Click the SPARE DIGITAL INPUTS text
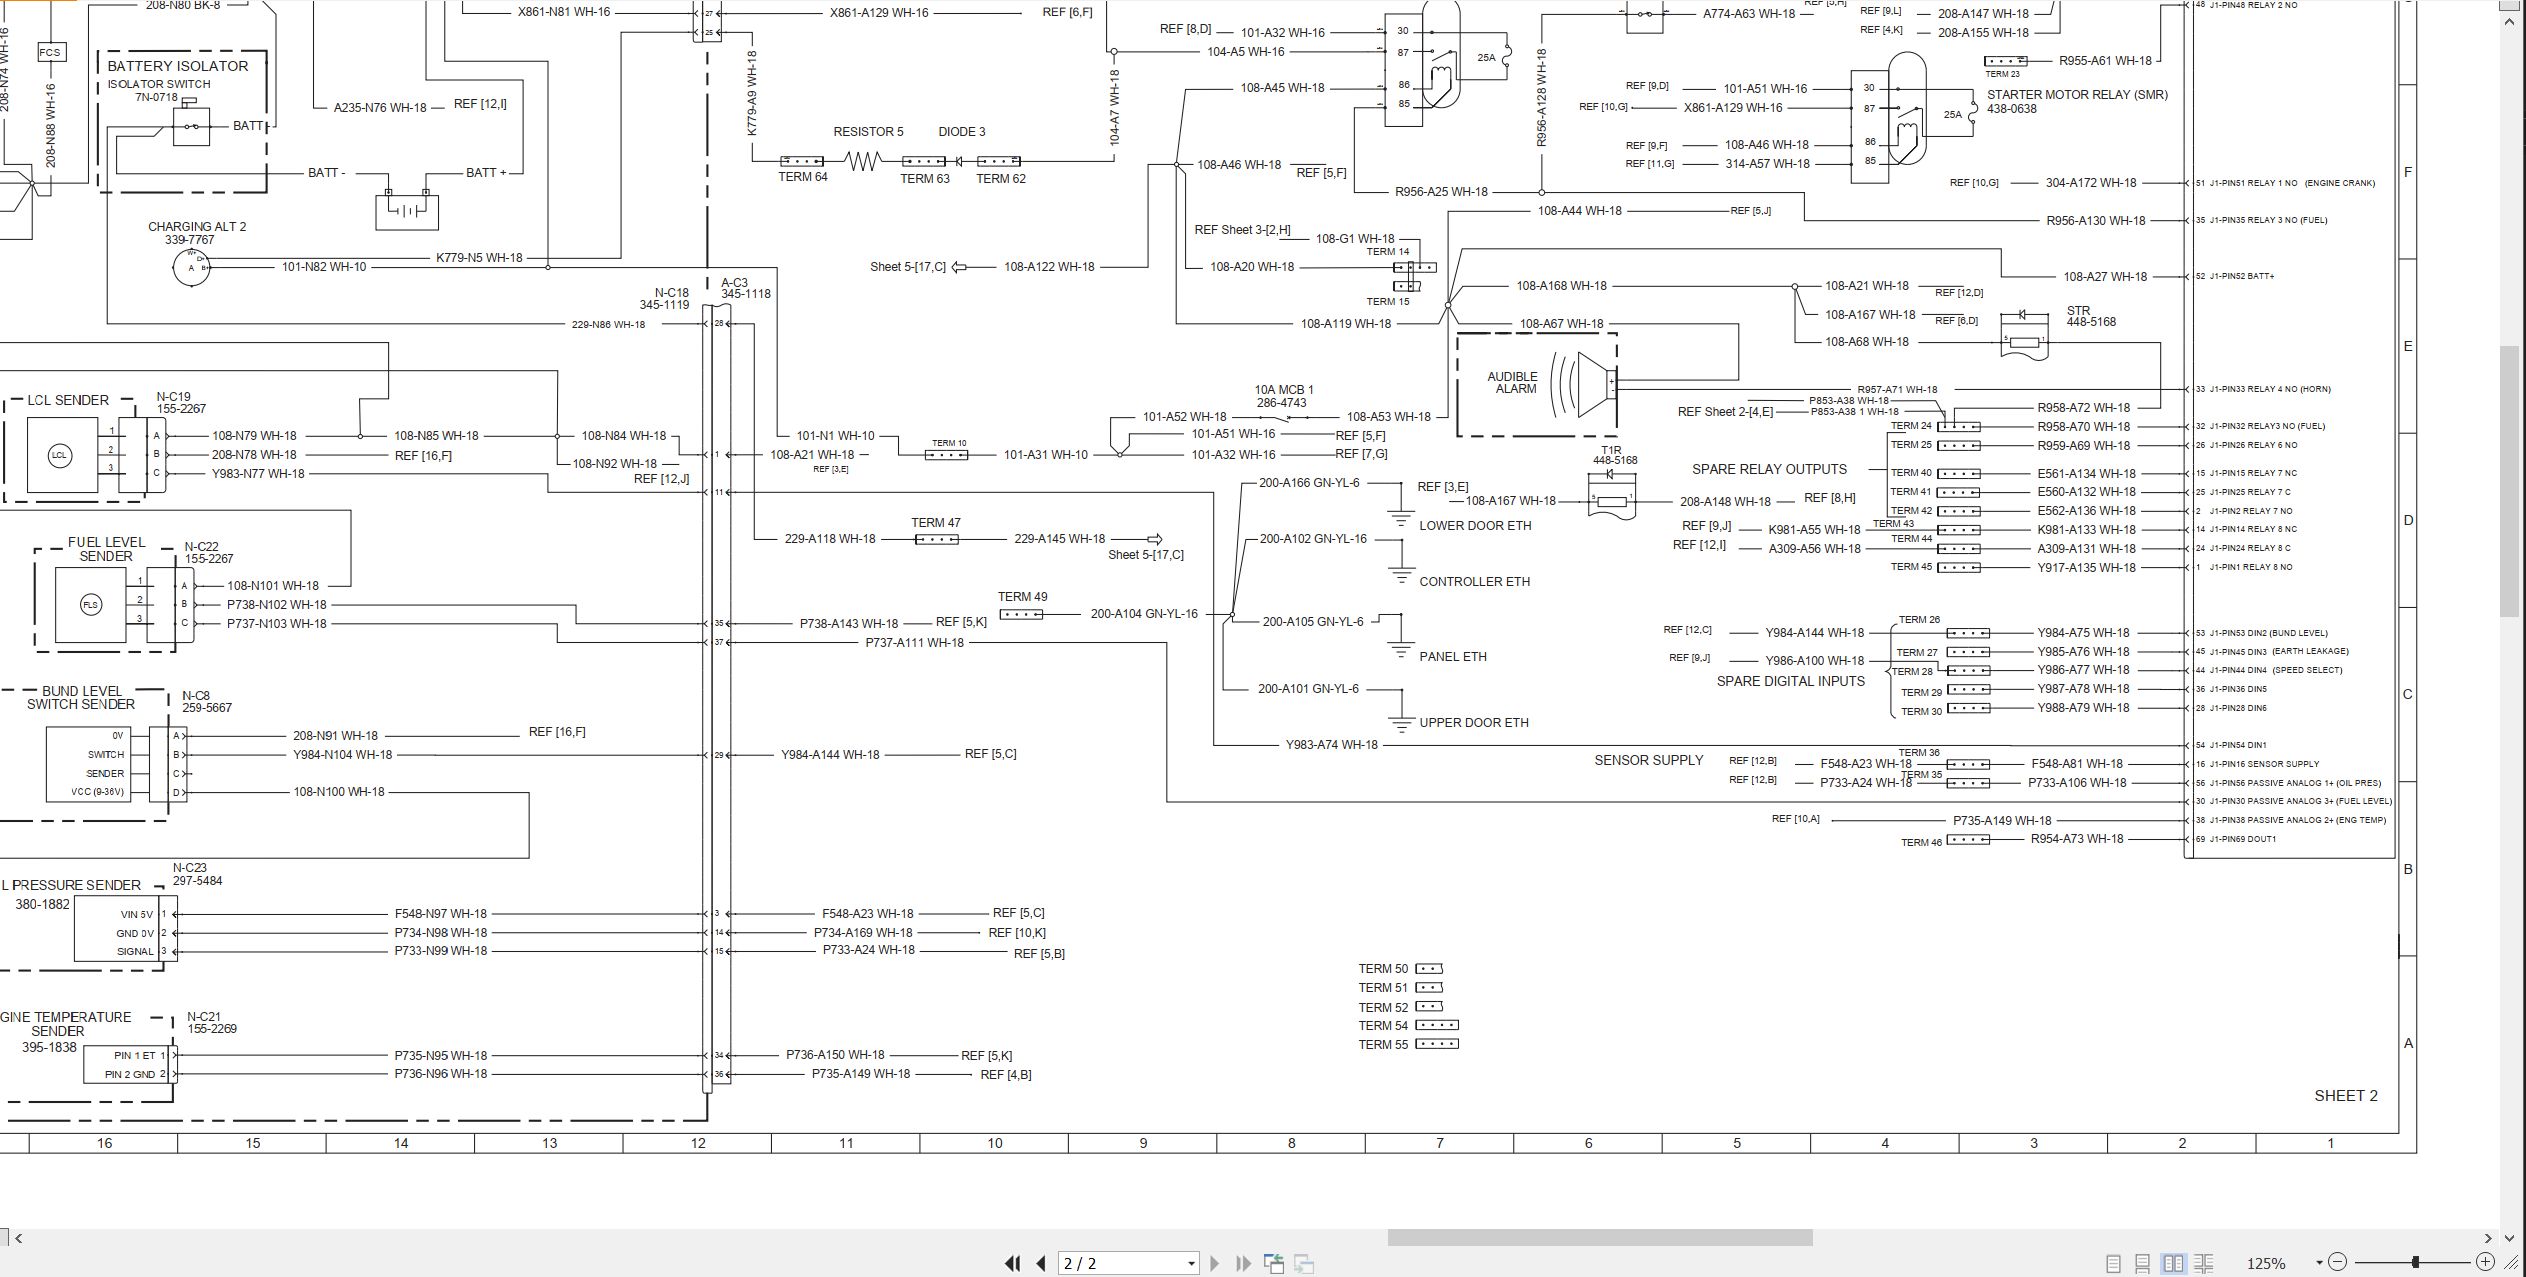The height and width of the screenshot is (1277, 2526). [1791, 681]
